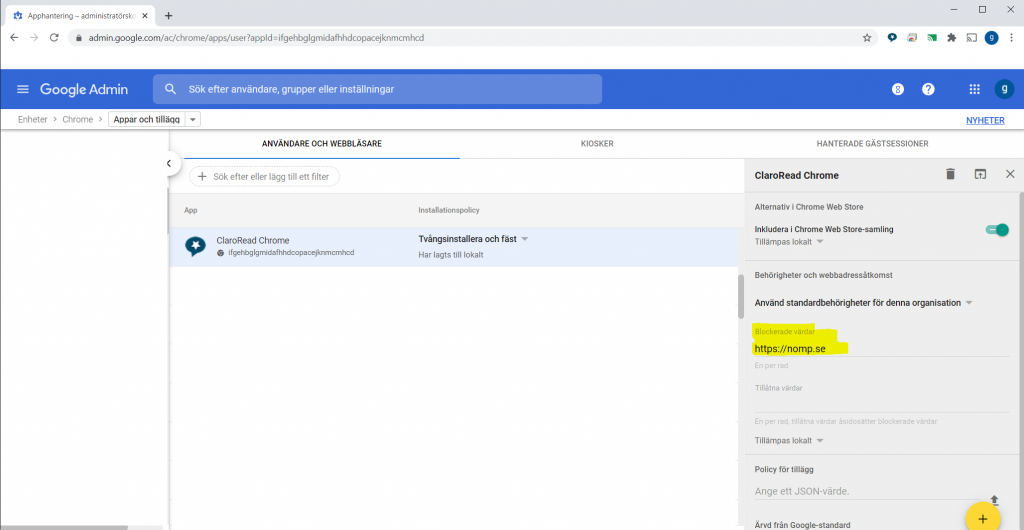The width and height of the screenshot is (1024, 530).
Task: Click the Installationspolicy column header
Action: click(449, 210)
